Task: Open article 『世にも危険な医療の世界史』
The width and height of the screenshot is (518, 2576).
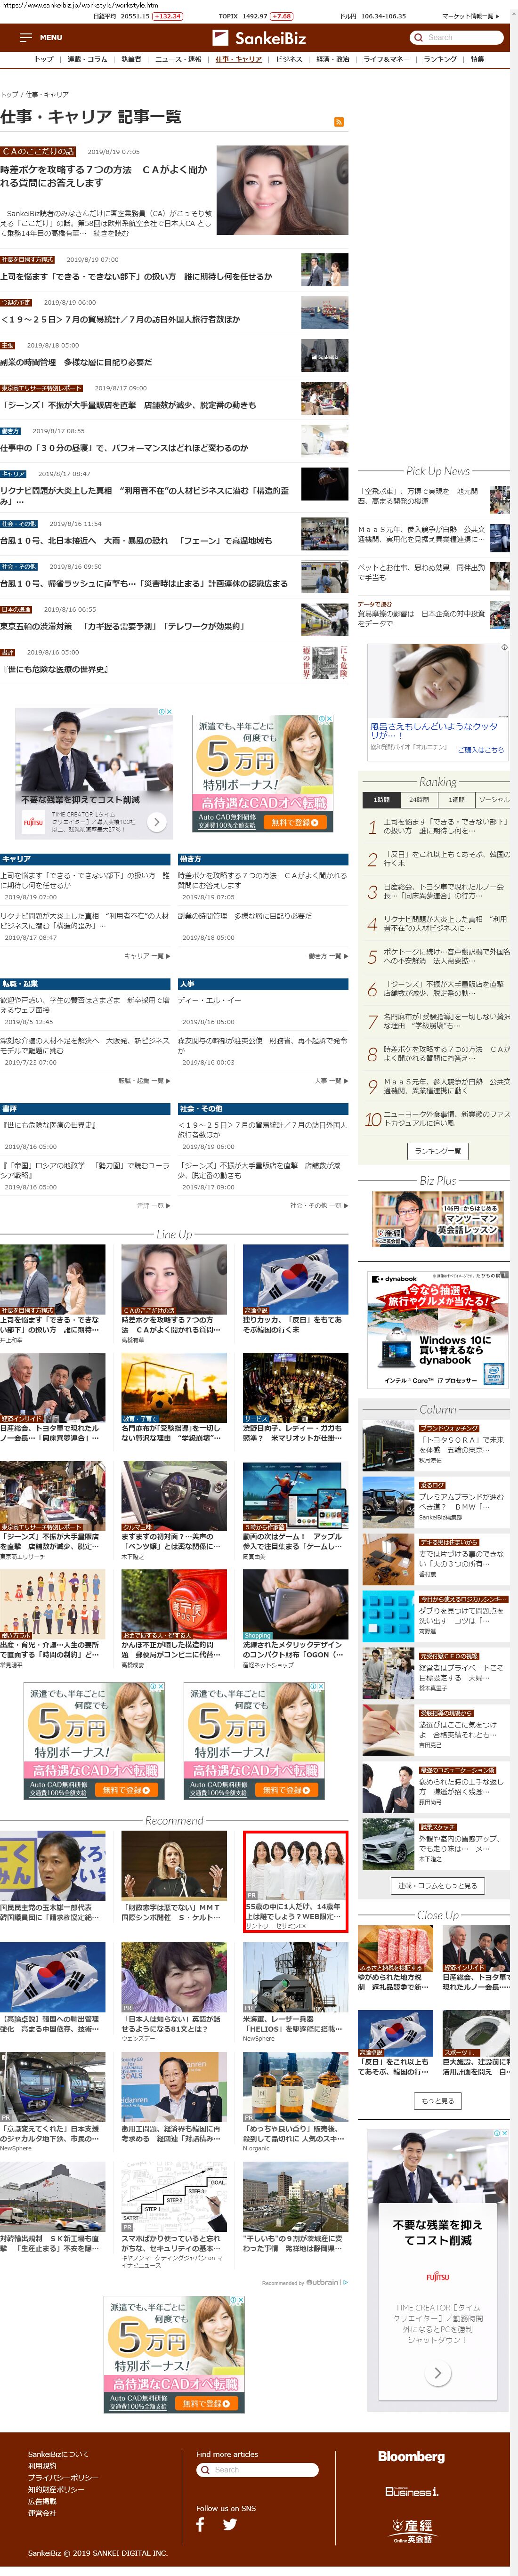Action: click(x=55, y=669)
